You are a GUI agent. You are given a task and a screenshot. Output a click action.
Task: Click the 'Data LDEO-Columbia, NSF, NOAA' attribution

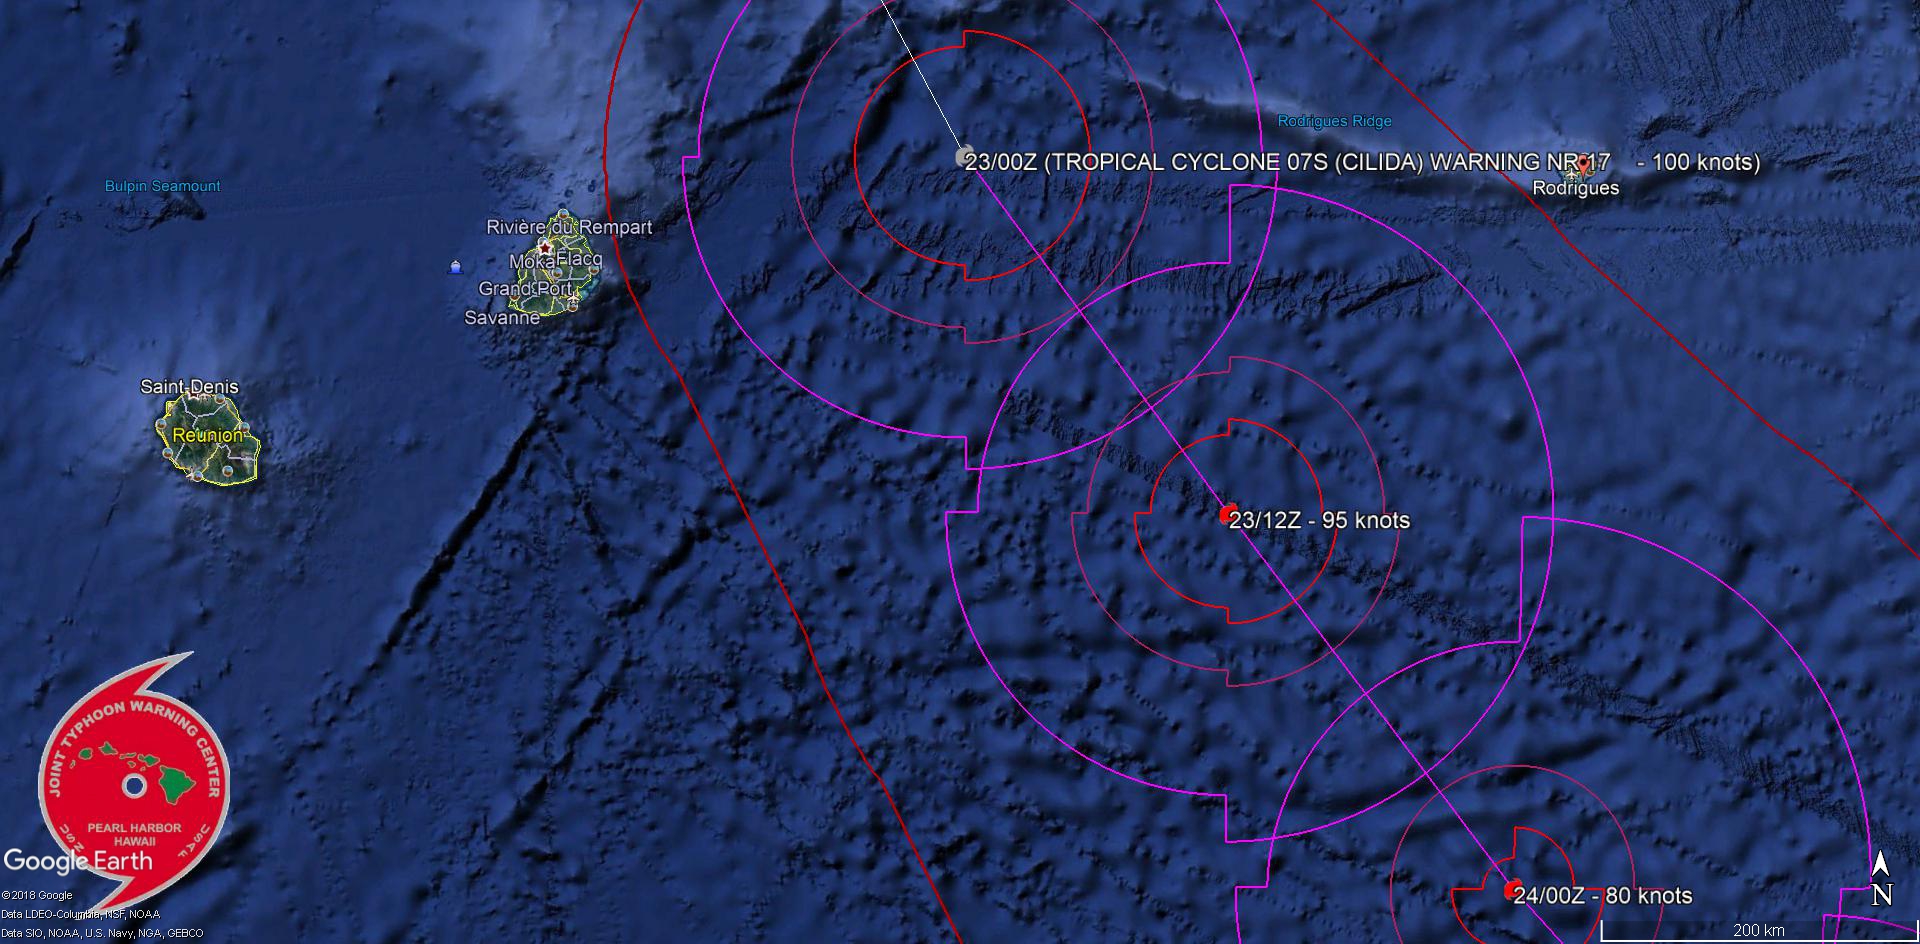[80, 914]
